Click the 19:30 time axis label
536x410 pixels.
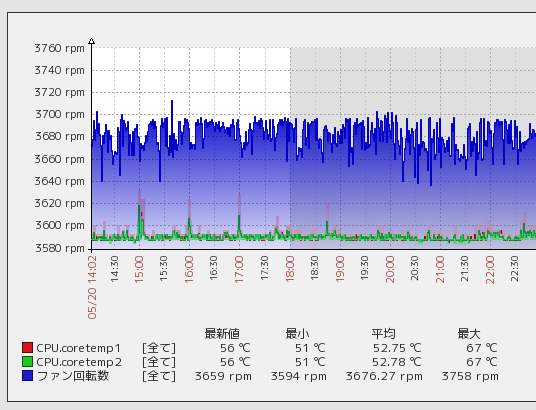click(365, 269)
